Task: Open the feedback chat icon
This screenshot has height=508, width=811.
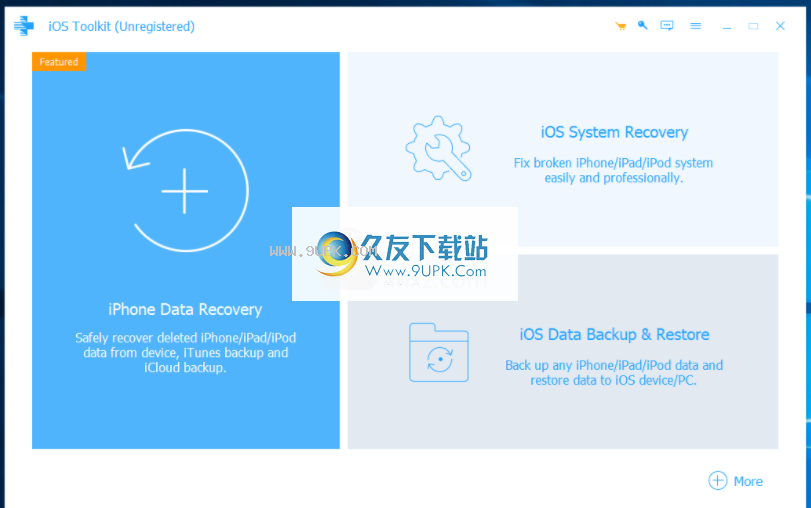Action: [667, 25]
